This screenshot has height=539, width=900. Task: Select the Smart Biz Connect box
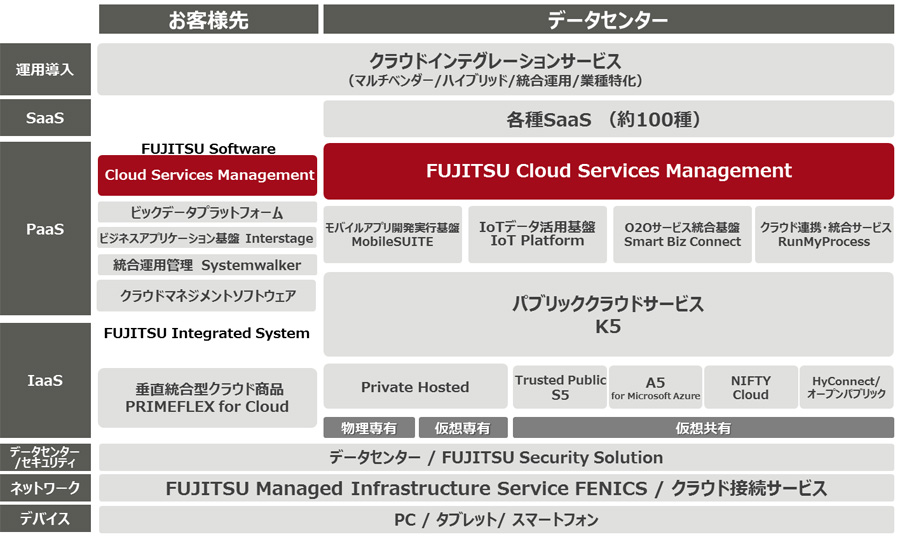pyautogui.click(x=681, y=235)
